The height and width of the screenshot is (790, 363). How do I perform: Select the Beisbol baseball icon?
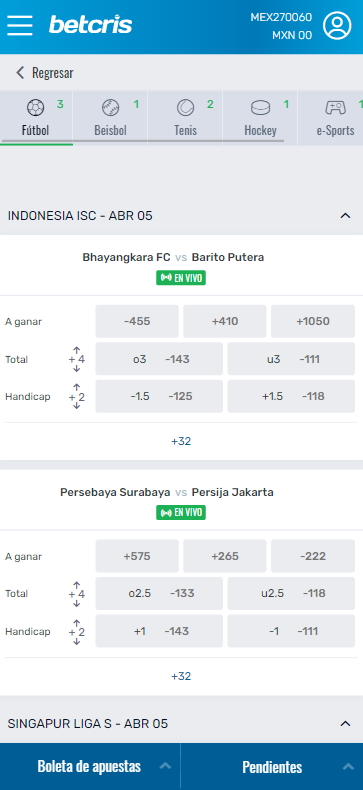(x=110, y=107)
